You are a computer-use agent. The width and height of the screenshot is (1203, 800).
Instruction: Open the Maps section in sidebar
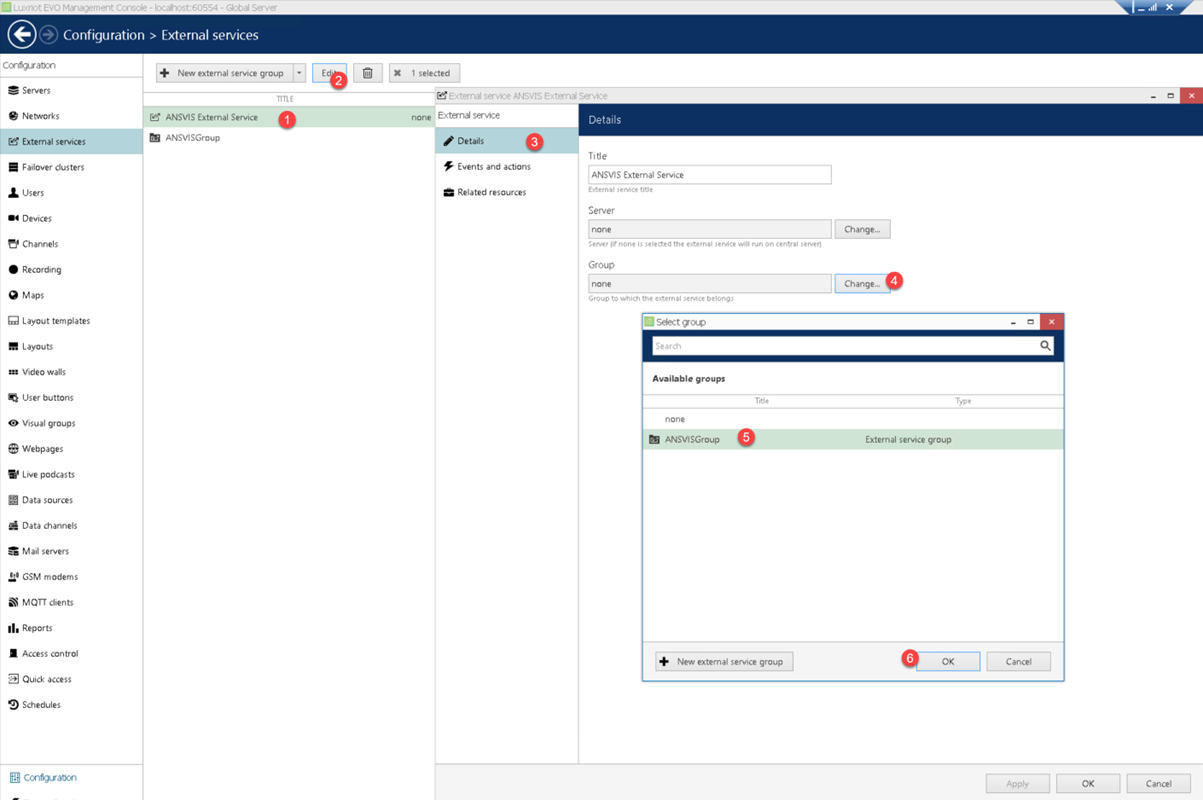pos(33,295)
